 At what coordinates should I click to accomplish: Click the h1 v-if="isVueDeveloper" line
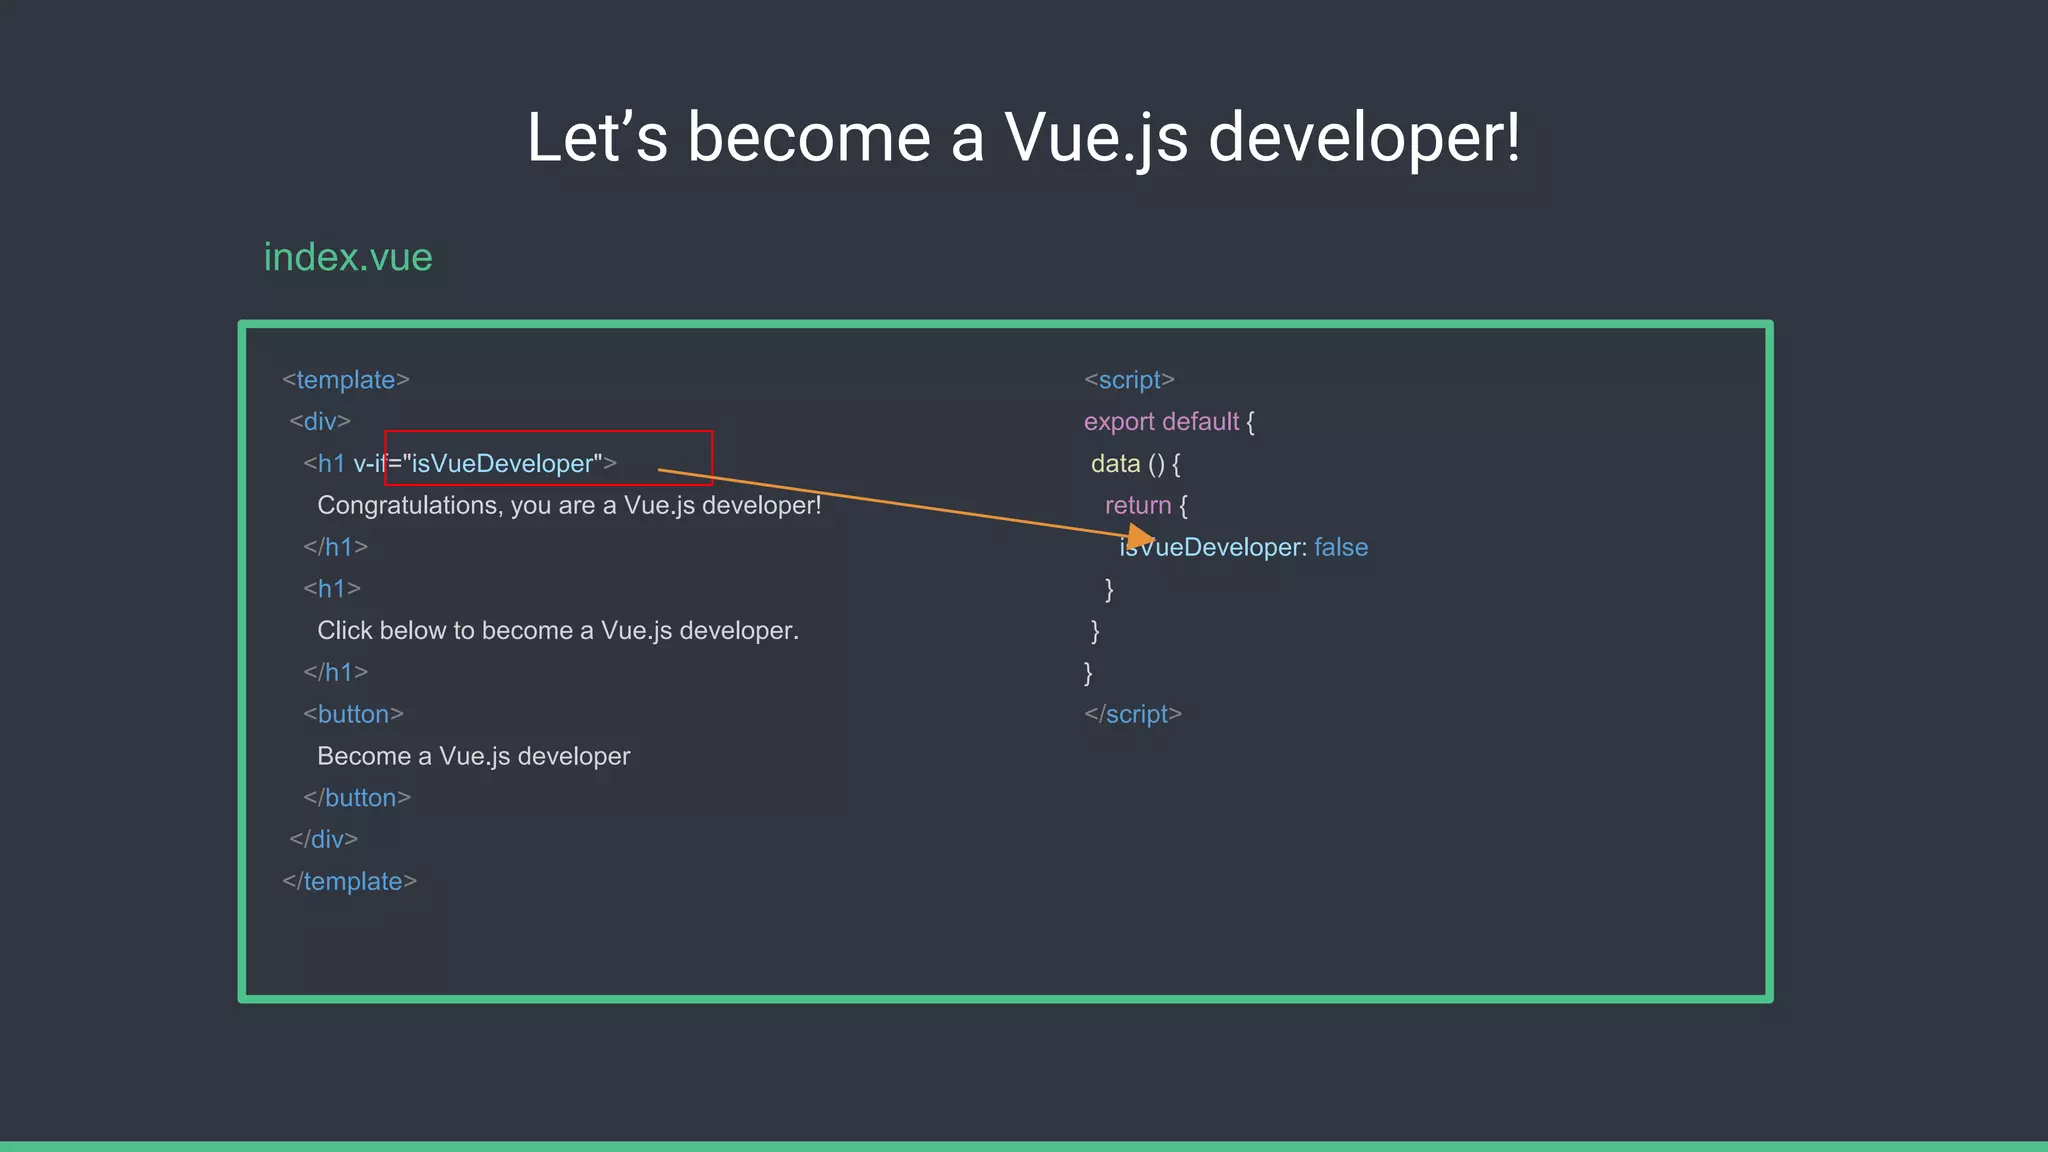coord(460,463)
